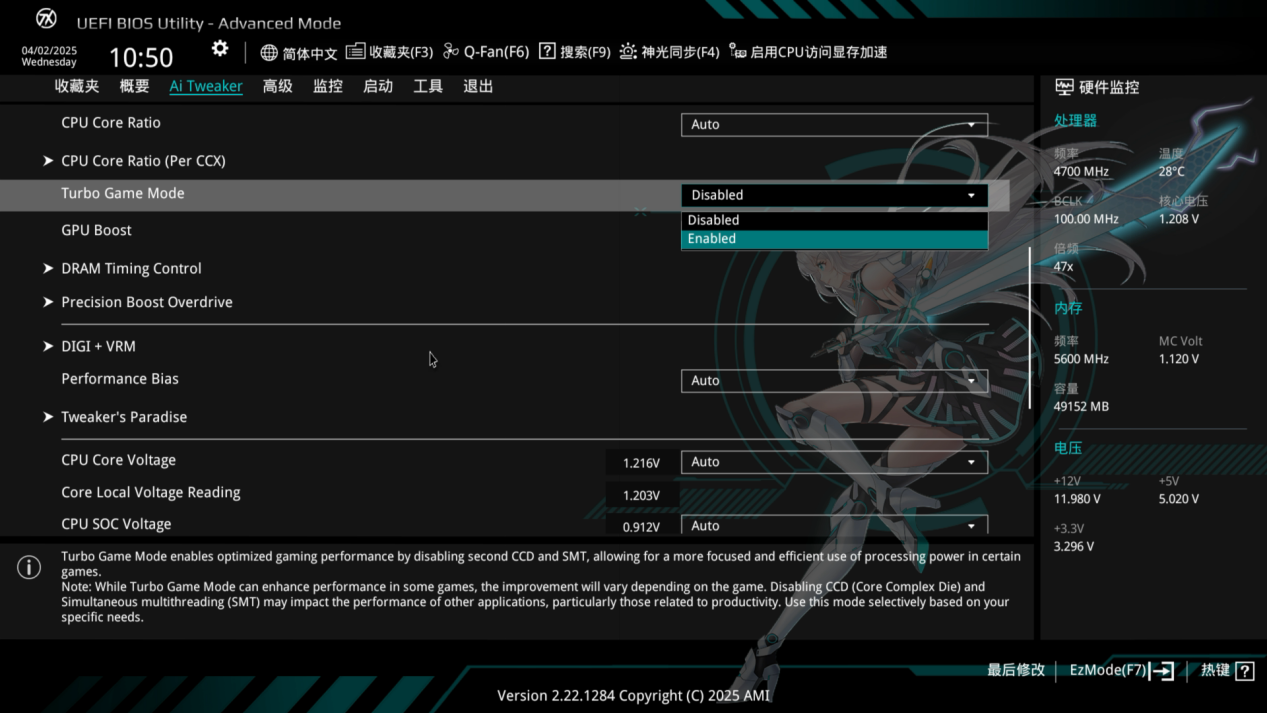
Task: Expand DRAM Timing Control settings
Action: pyautogui.click(x=131, y=268)
